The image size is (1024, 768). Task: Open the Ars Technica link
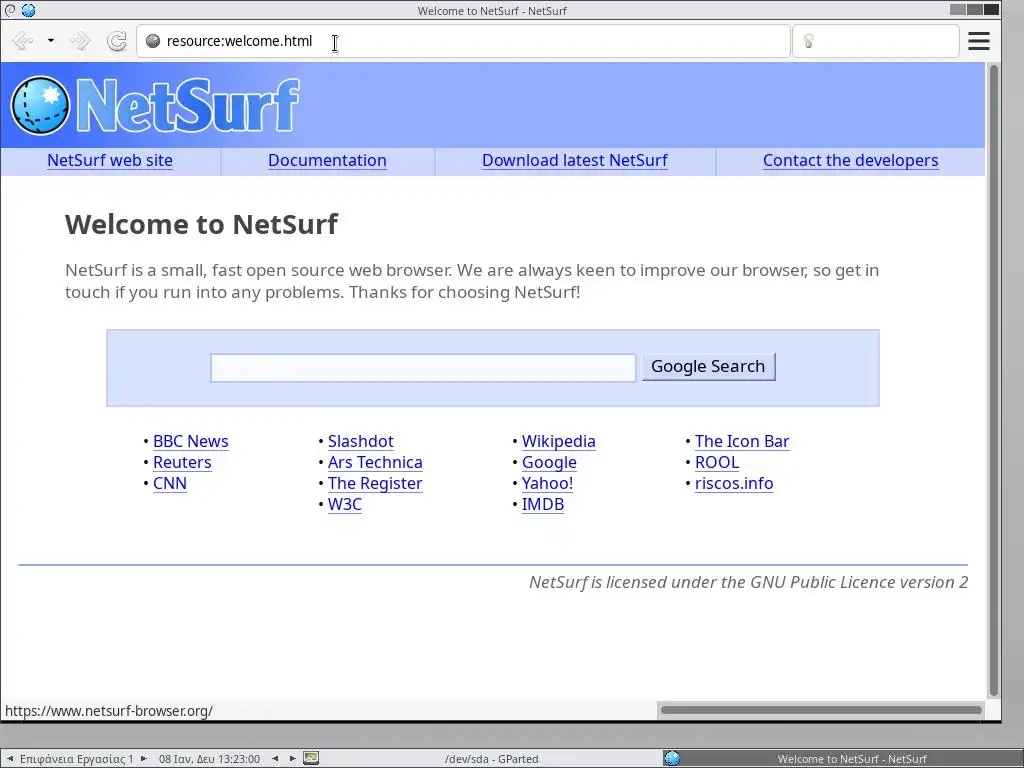(x=375, y=462)
